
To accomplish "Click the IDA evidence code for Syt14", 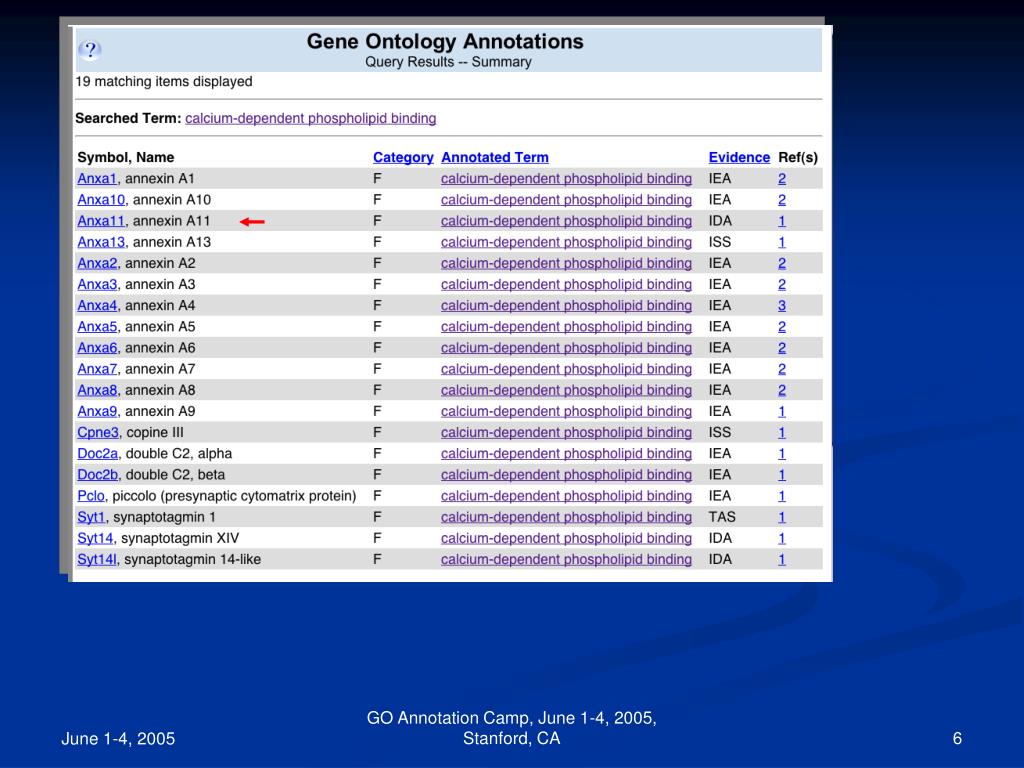I will tap(720, 538).
